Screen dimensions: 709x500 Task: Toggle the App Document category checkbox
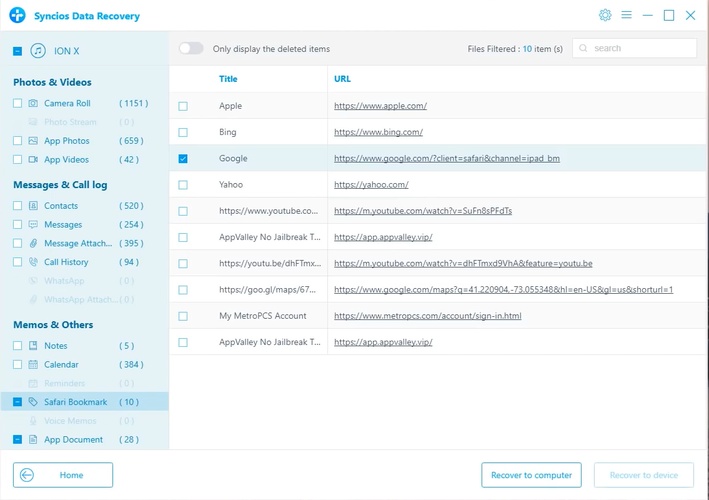coord(17,439)
